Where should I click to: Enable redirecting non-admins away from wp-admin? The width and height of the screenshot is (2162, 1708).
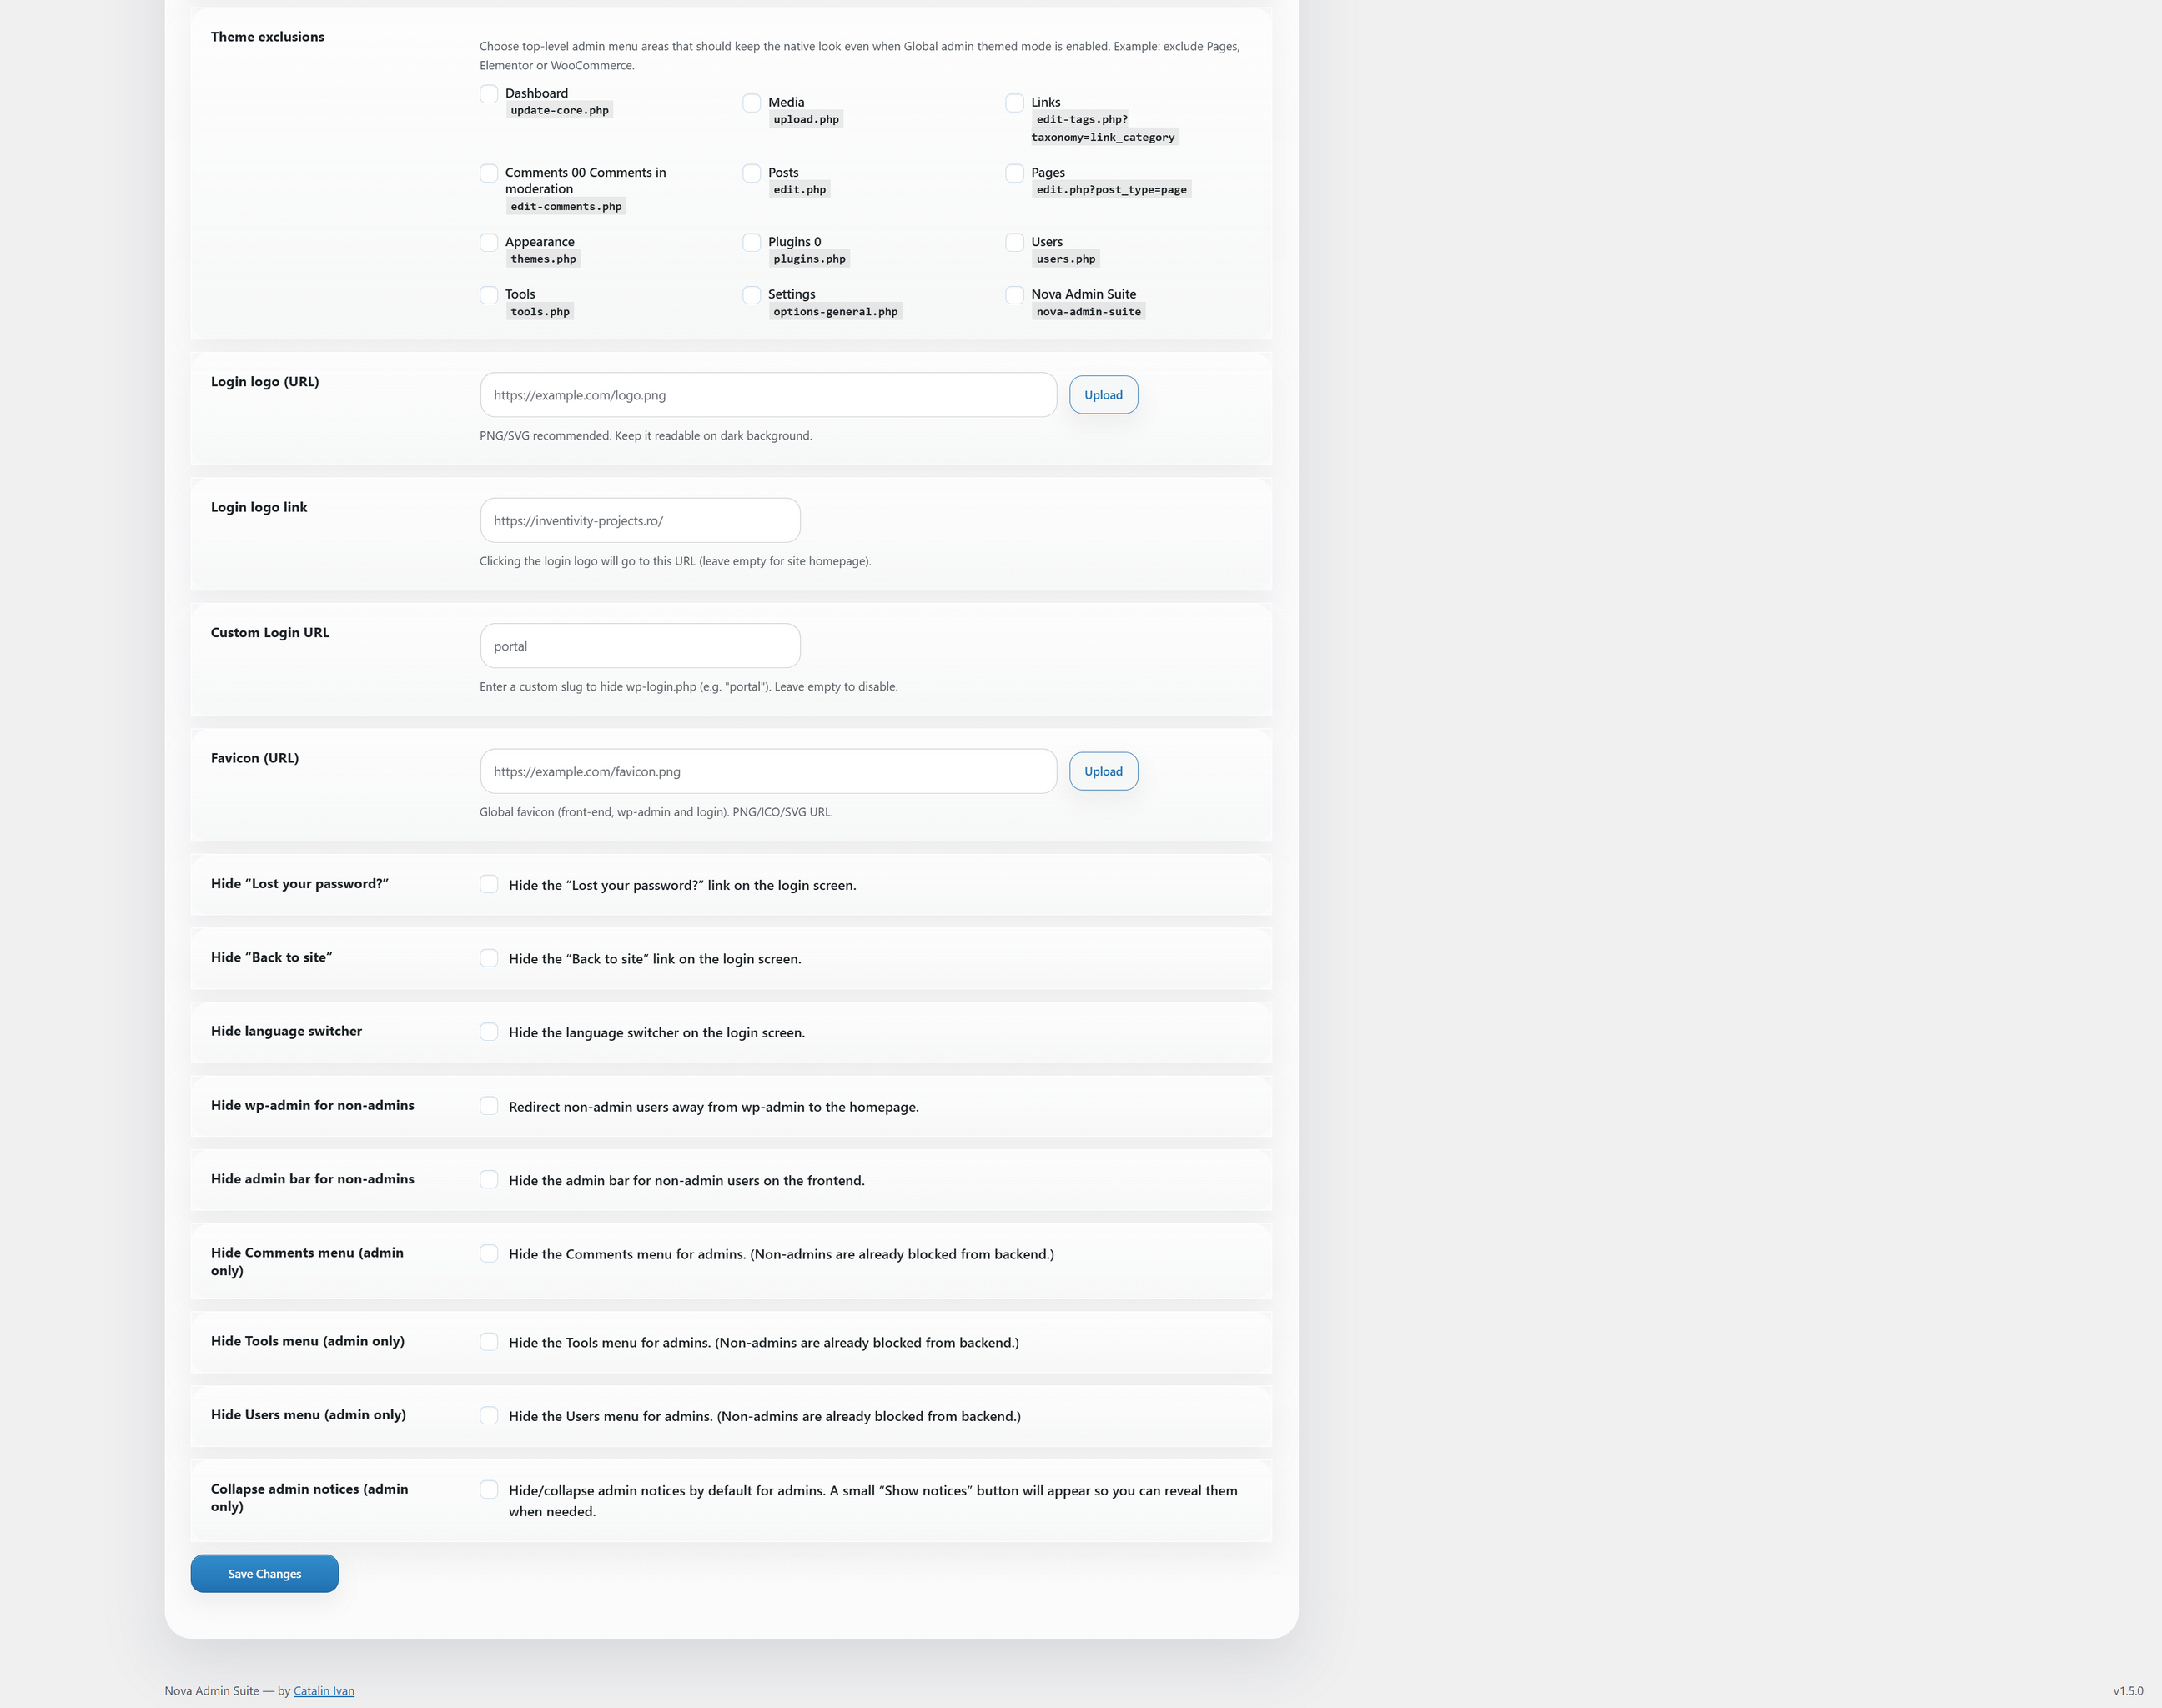click(x=489, y=1106)
